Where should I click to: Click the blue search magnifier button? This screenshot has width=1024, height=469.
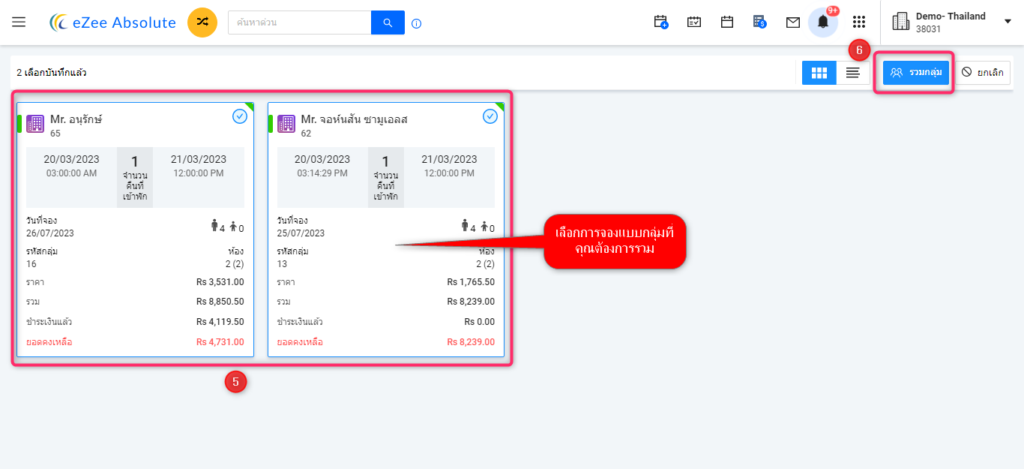[x=388, y=23]
